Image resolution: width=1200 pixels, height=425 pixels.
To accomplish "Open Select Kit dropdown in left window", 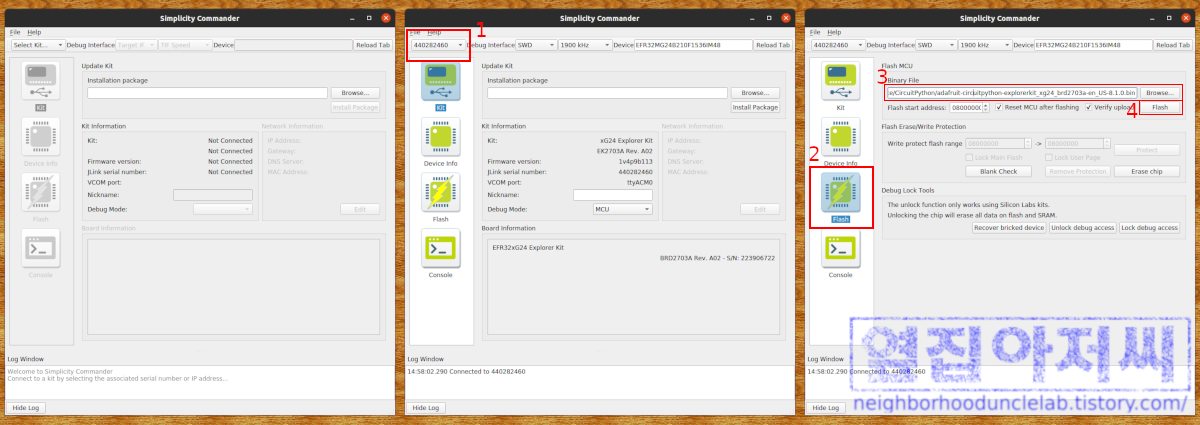I will pyautogui.click(x=39, y=45).
